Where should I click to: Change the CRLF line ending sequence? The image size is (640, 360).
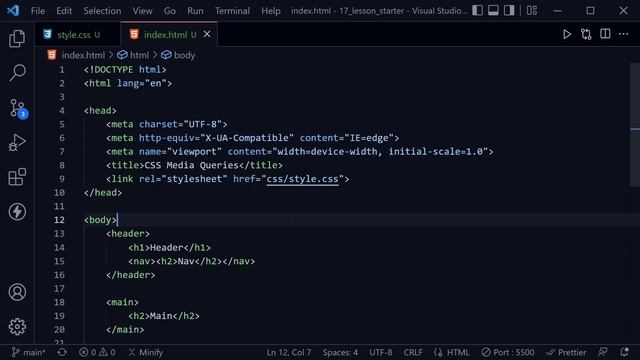point(413,352)
